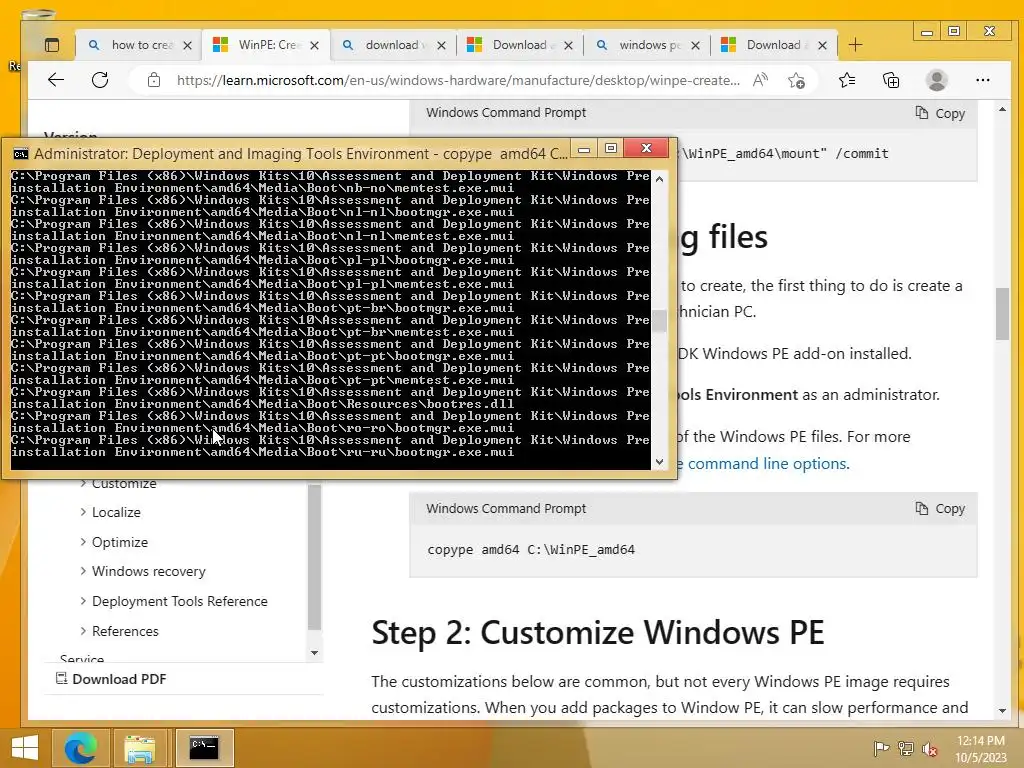View site information lock icon
The width and height of the screenshot is (1024, 768).
pos(153,80)
